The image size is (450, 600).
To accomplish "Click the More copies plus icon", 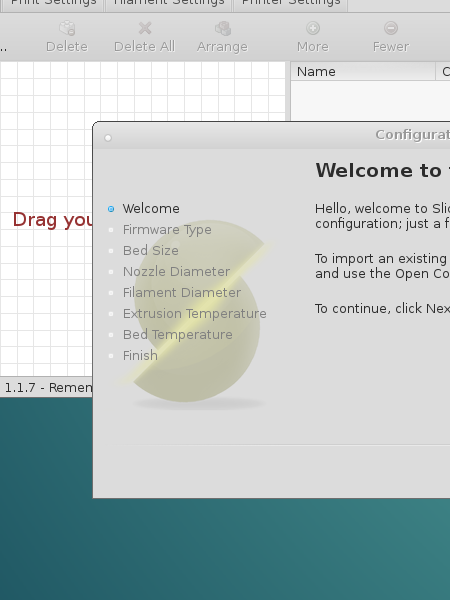I will tap(313, 28).
